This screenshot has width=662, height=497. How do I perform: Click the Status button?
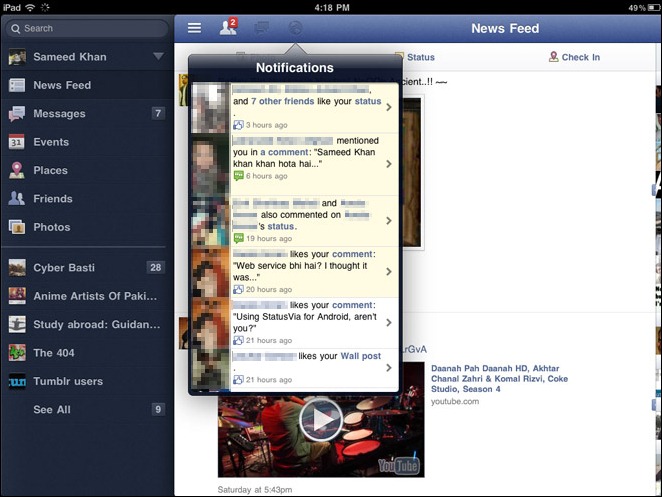pyautogui.click(x=415, y=57)
